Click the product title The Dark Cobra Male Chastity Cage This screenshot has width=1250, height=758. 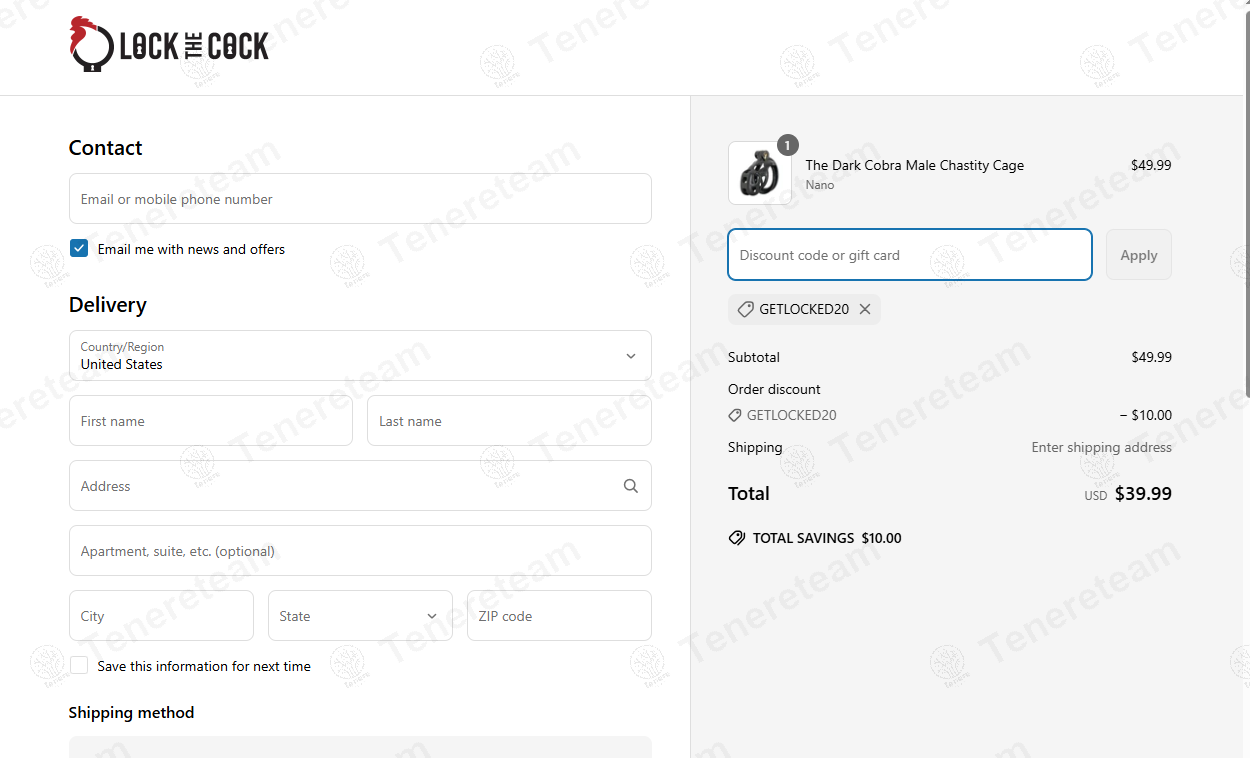pos(915,165)
